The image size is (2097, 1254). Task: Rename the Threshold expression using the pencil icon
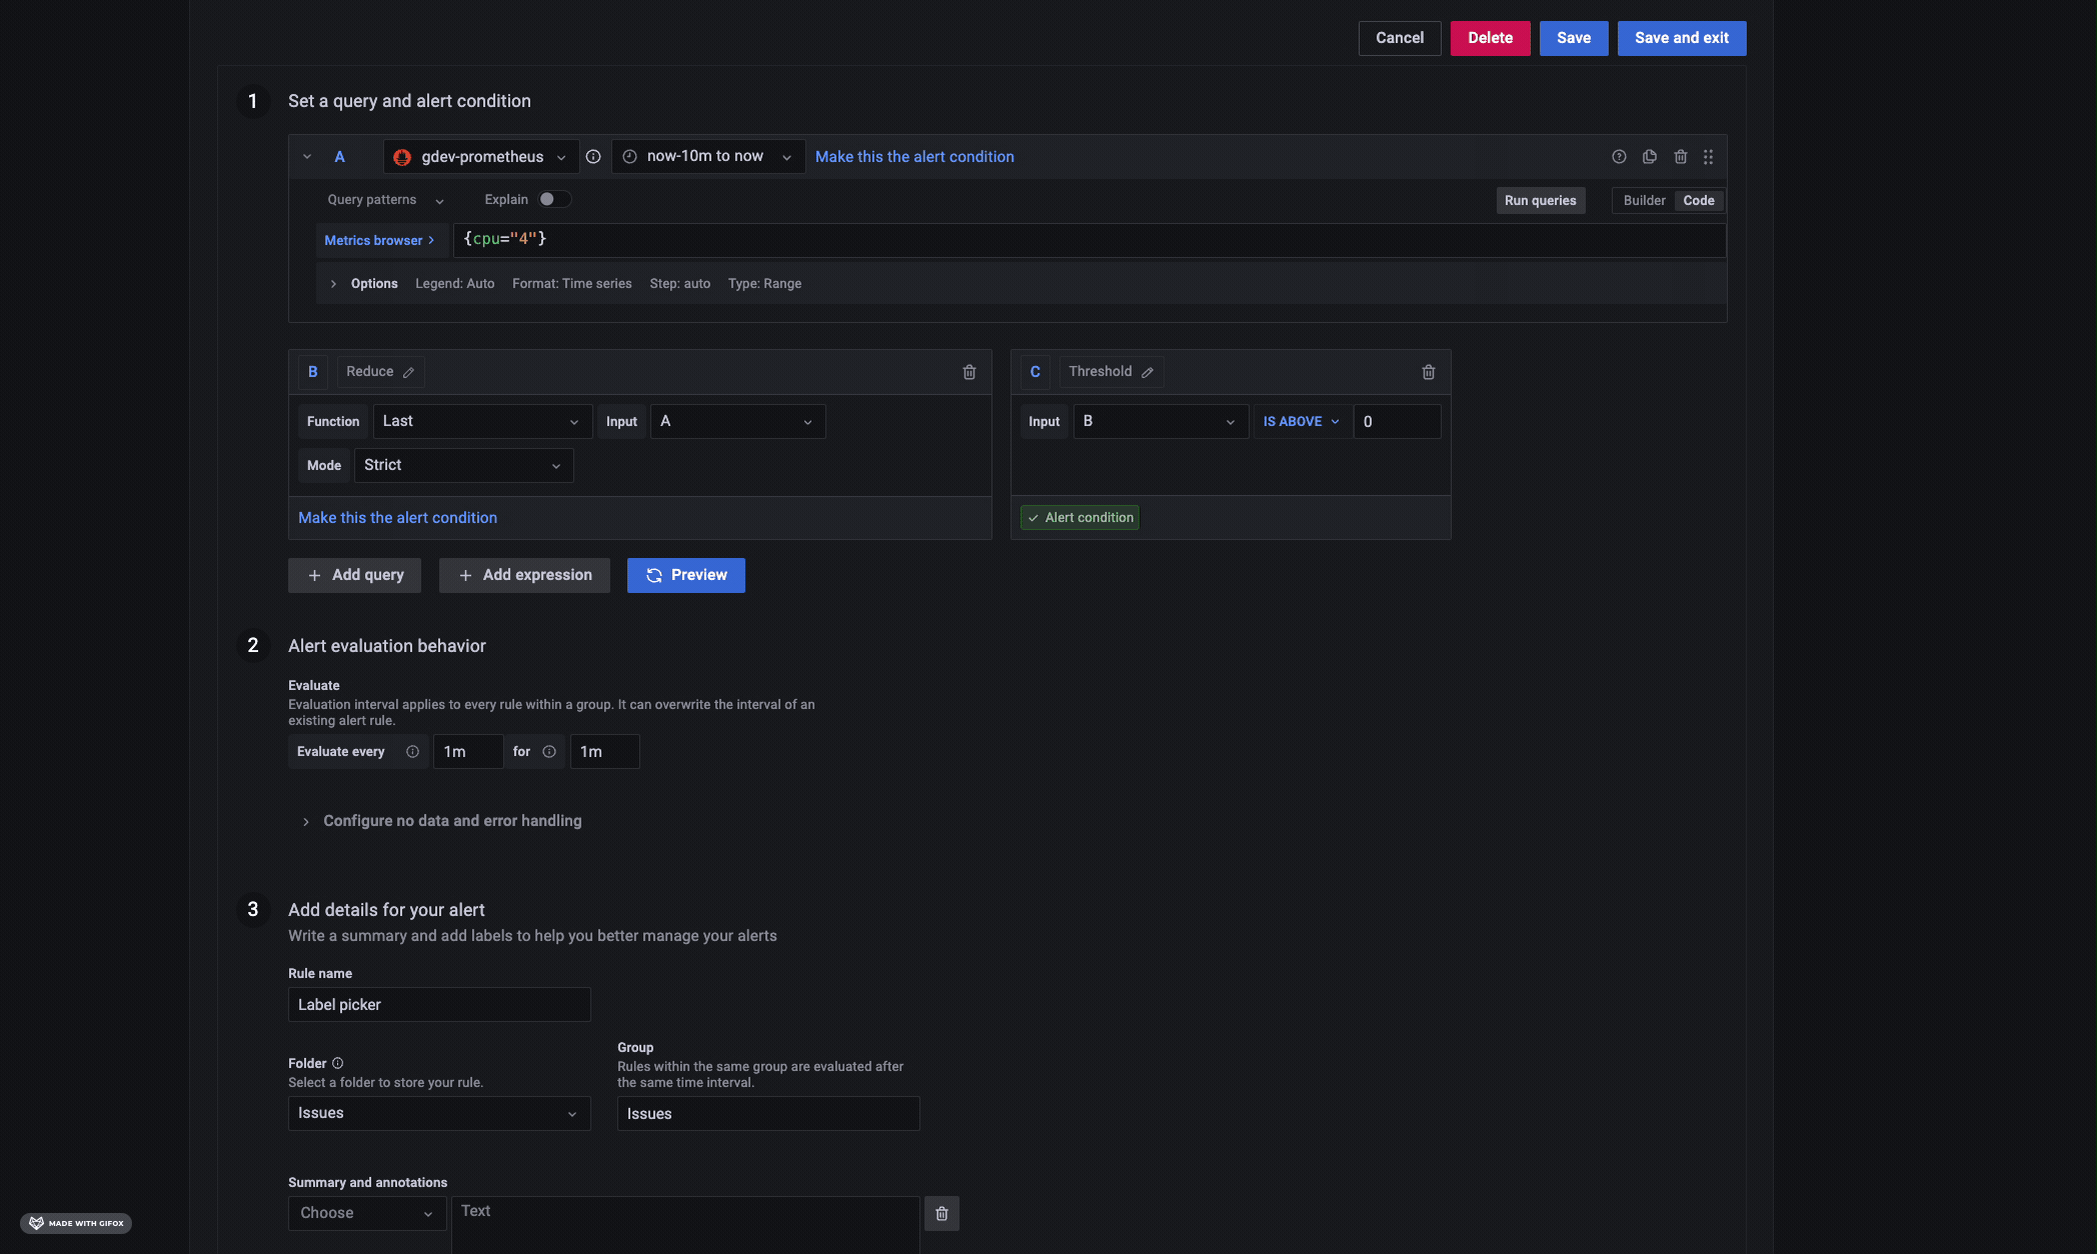[x=1146, y=371]
